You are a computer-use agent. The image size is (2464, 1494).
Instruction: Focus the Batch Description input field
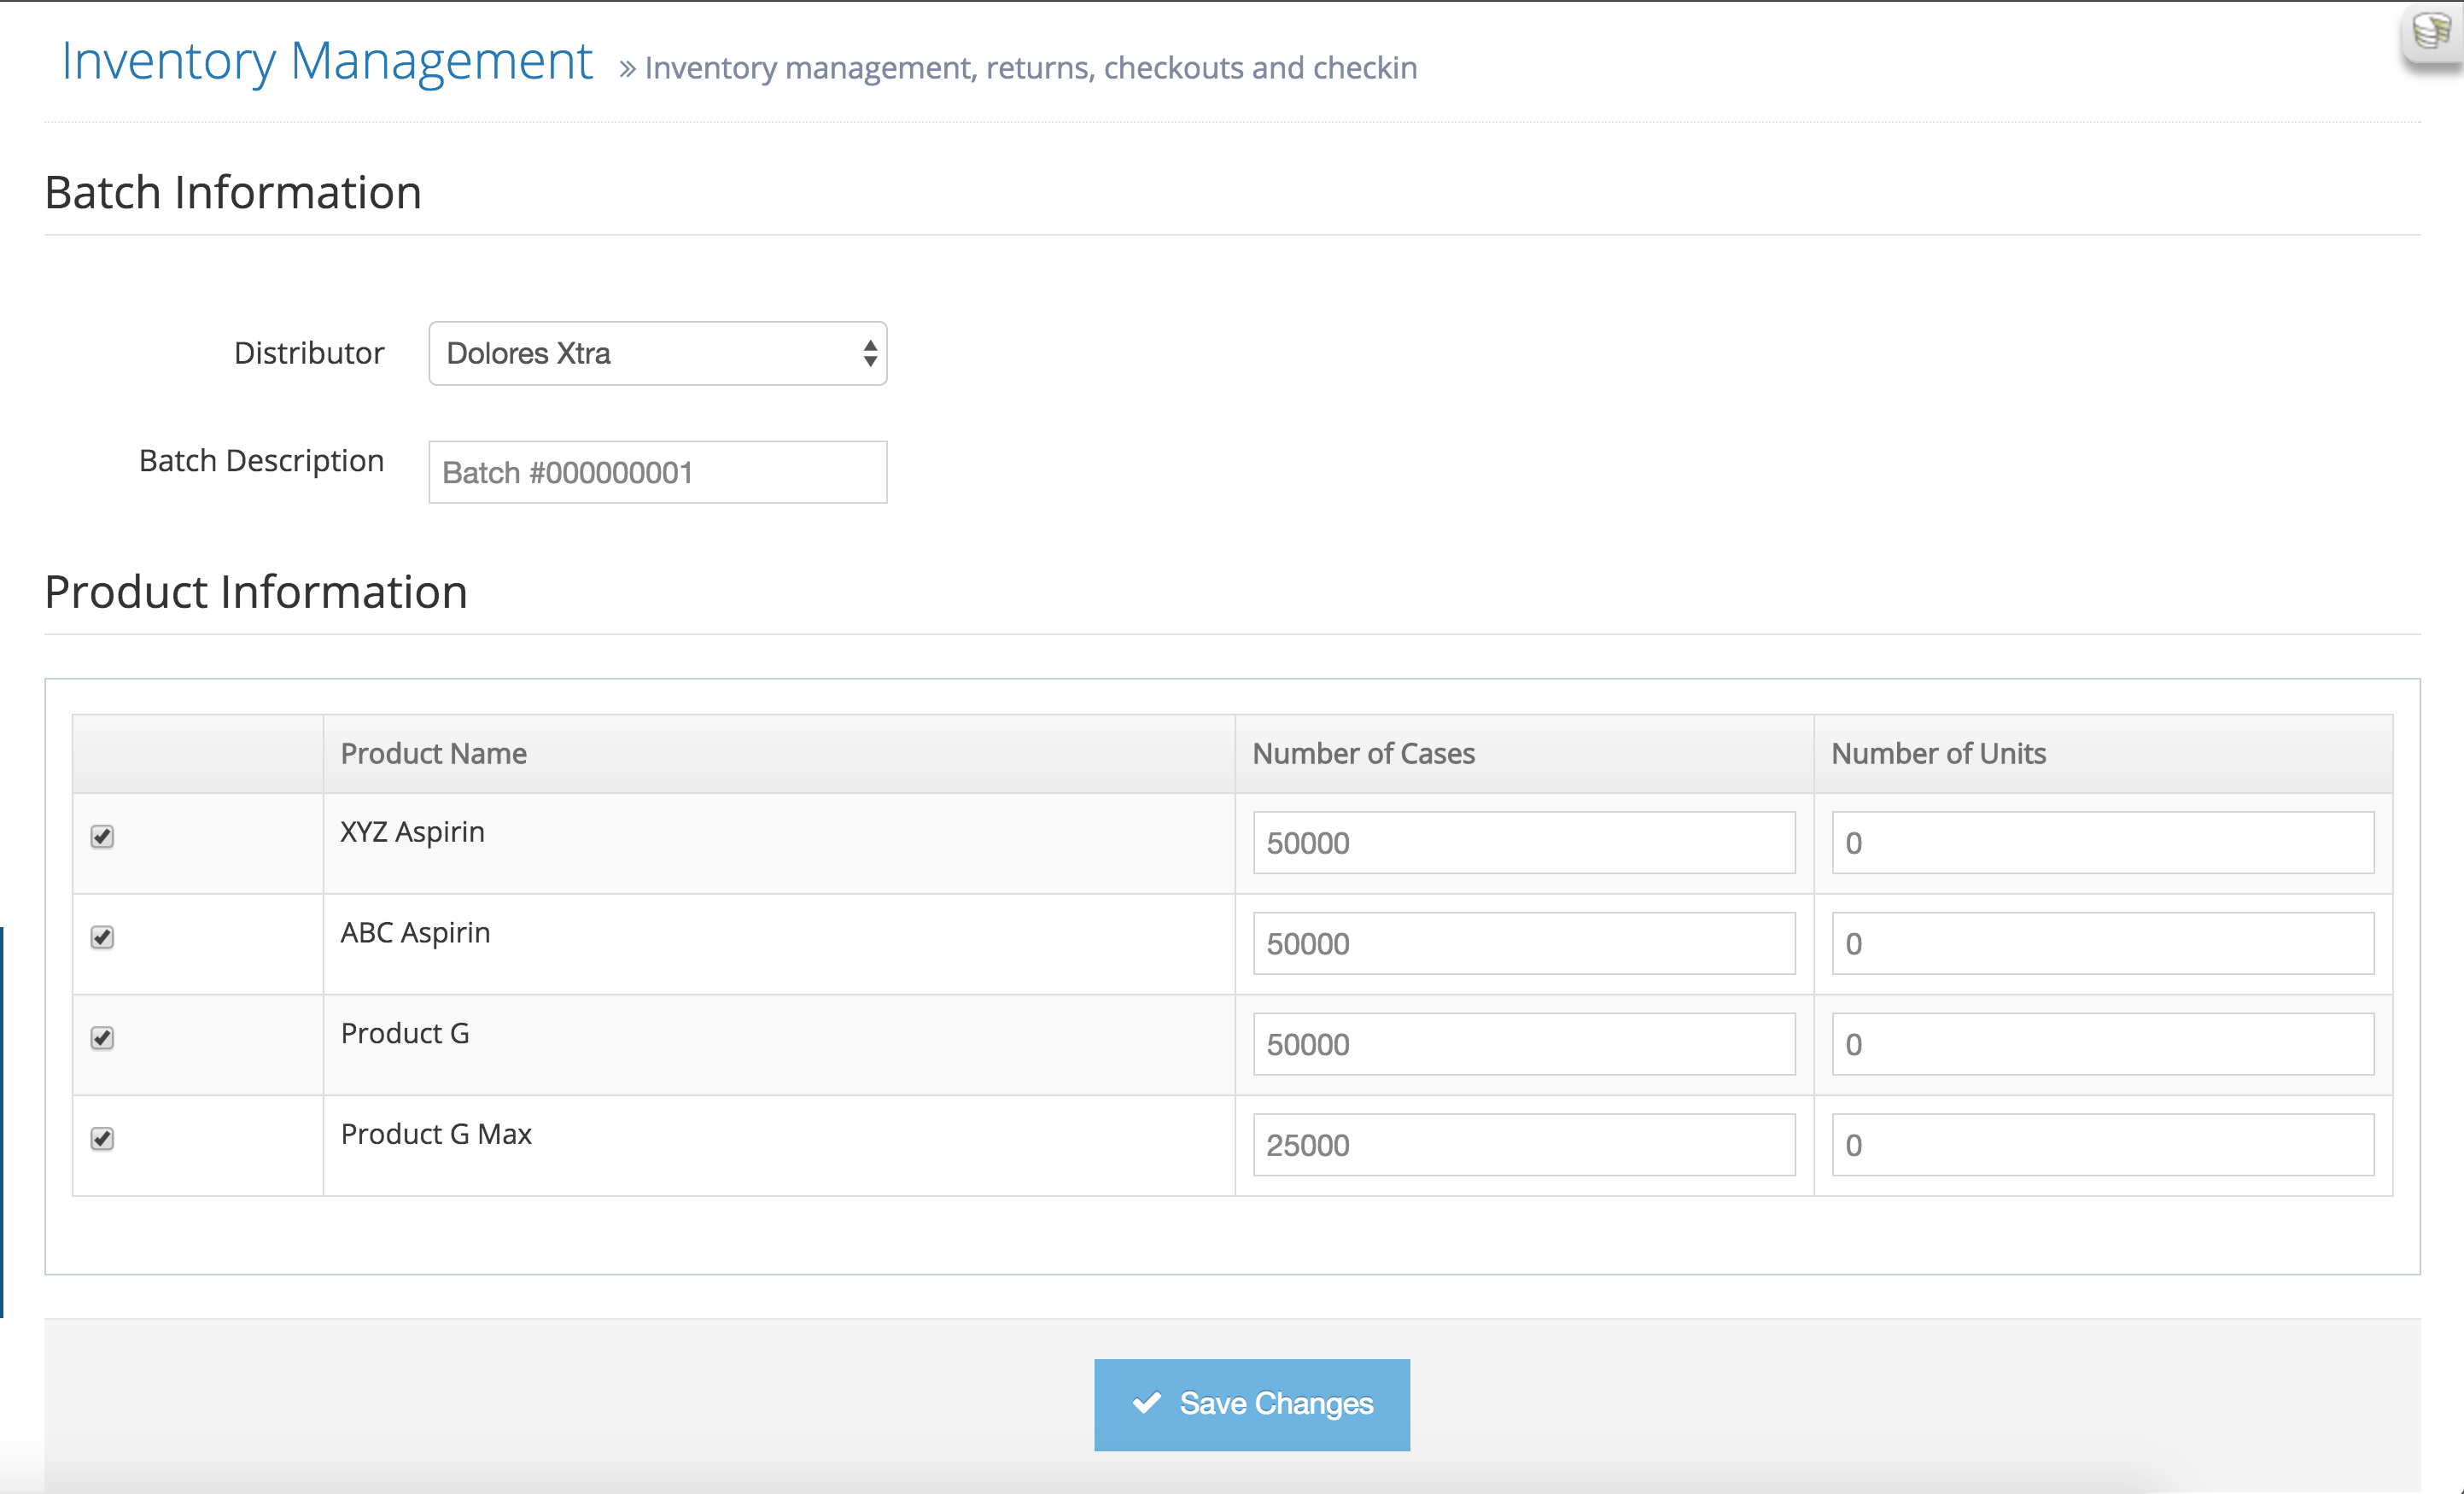[657, 472]
